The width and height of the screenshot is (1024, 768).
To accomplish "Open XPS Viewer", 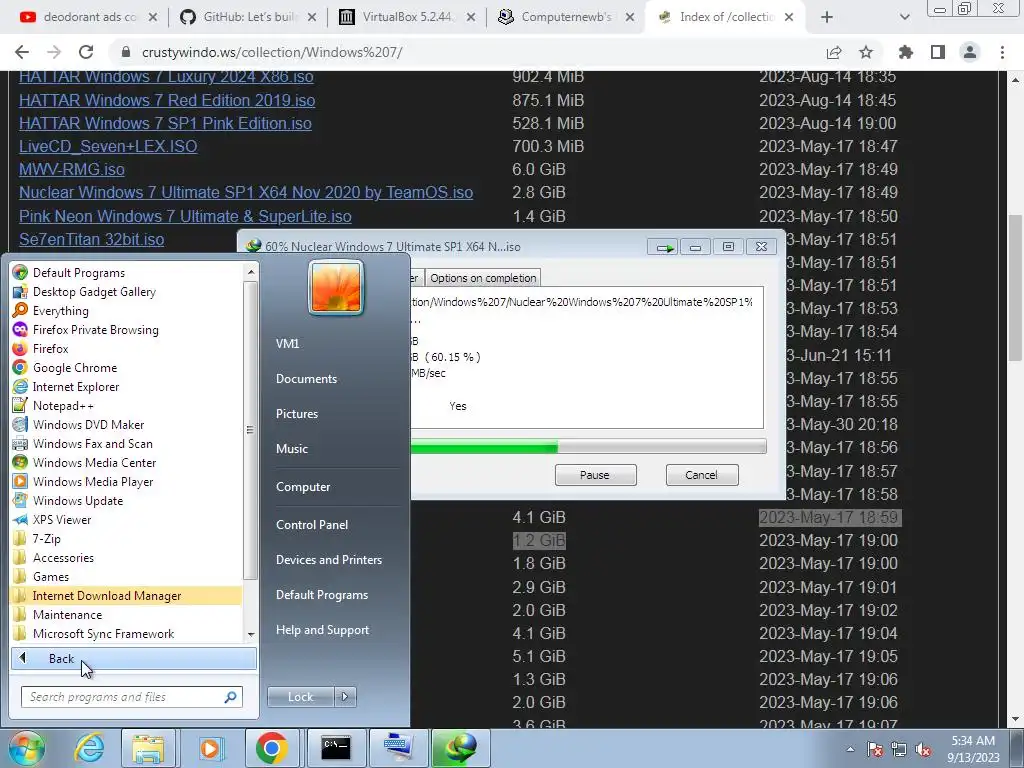I will (x=126, y=519).
